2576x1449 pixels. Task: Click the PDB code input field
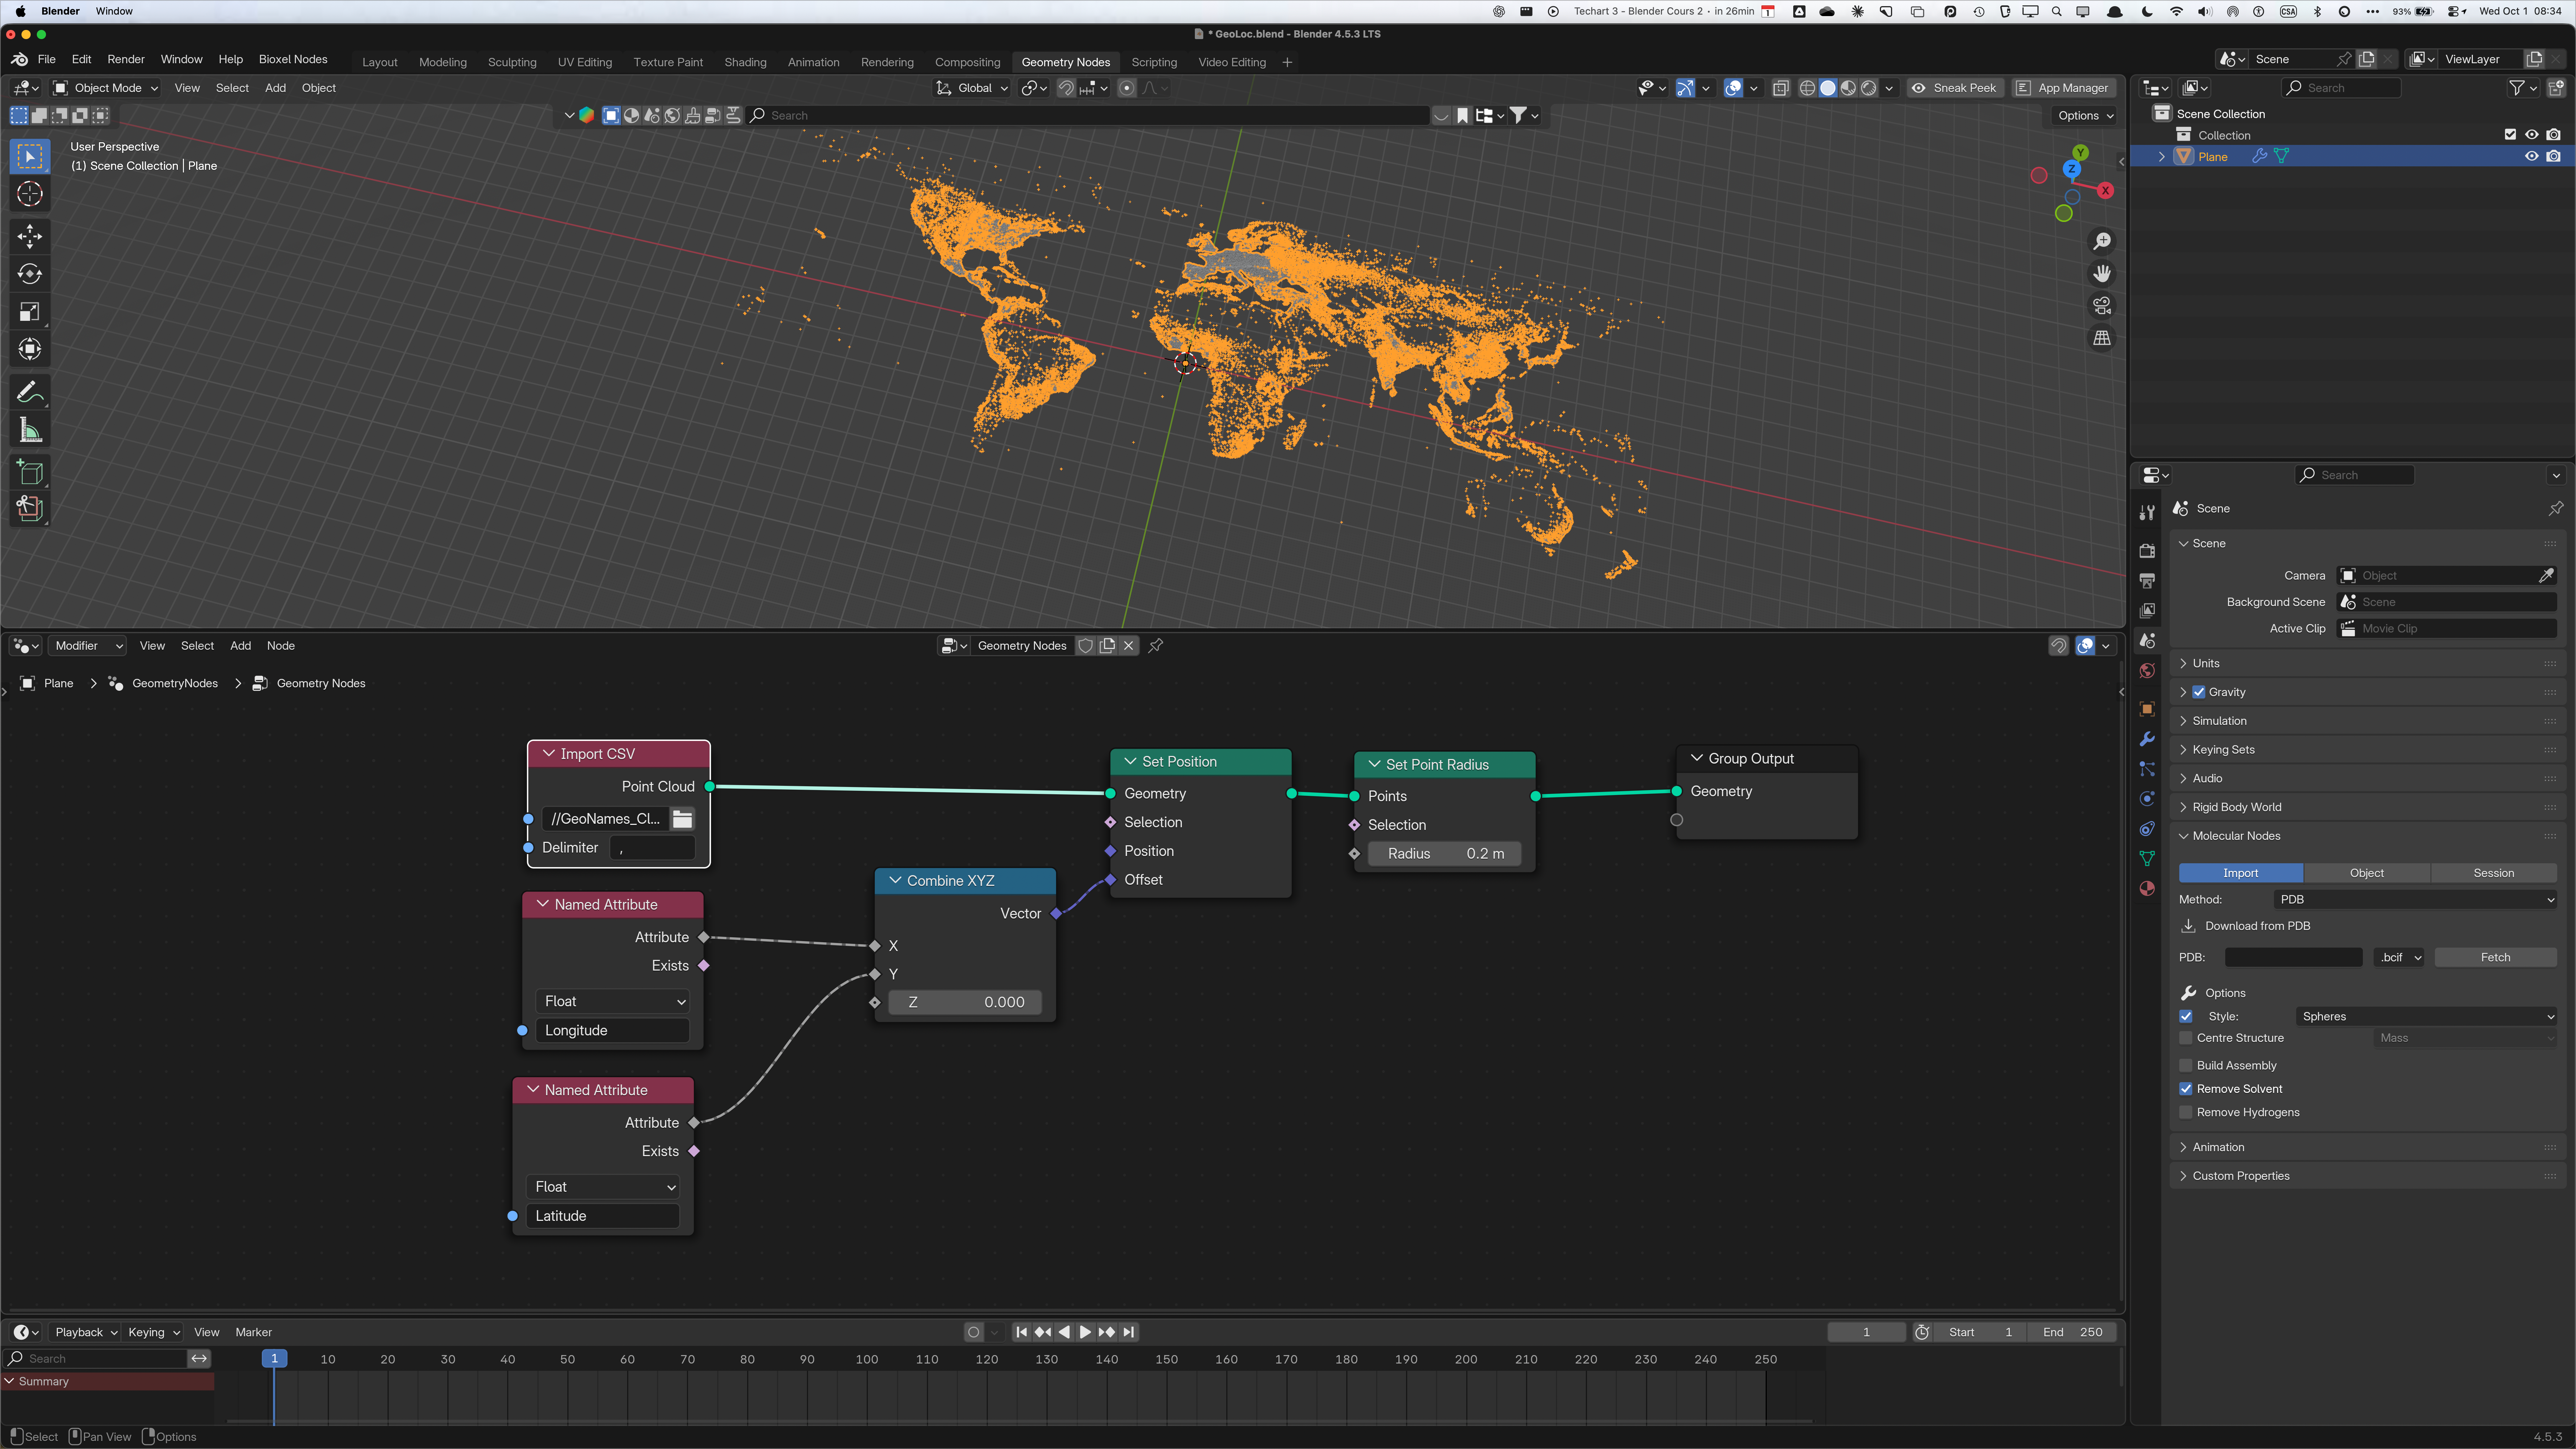pos(2293,958)
